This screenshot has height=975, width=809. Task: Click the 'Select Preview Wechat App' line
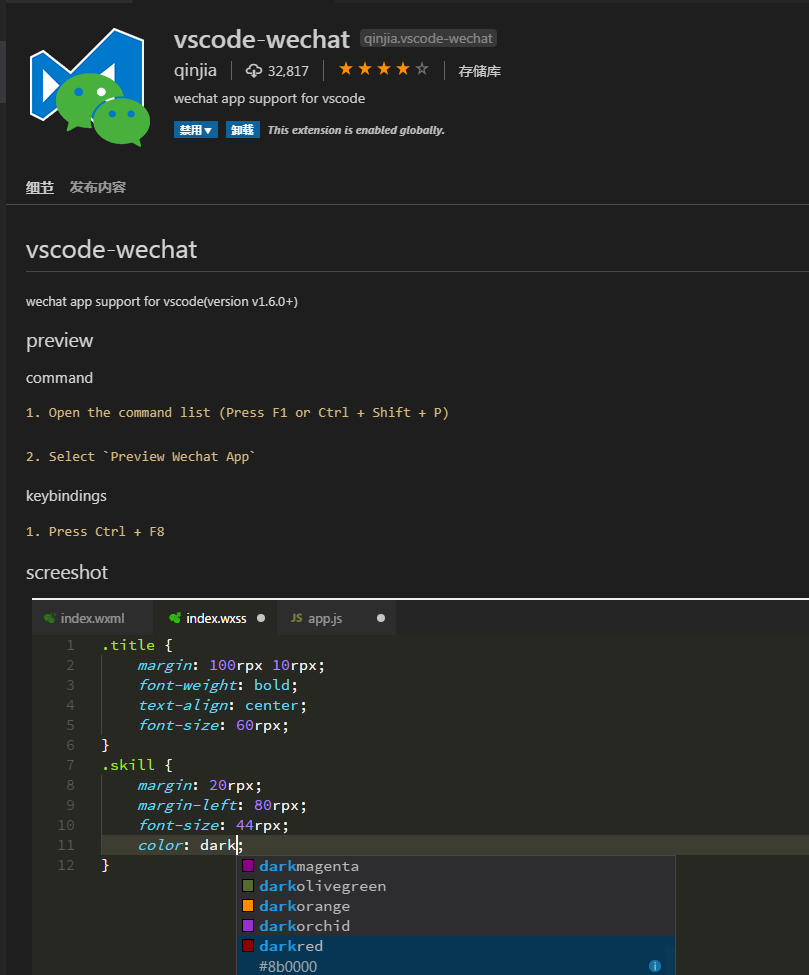click(141, 456)
